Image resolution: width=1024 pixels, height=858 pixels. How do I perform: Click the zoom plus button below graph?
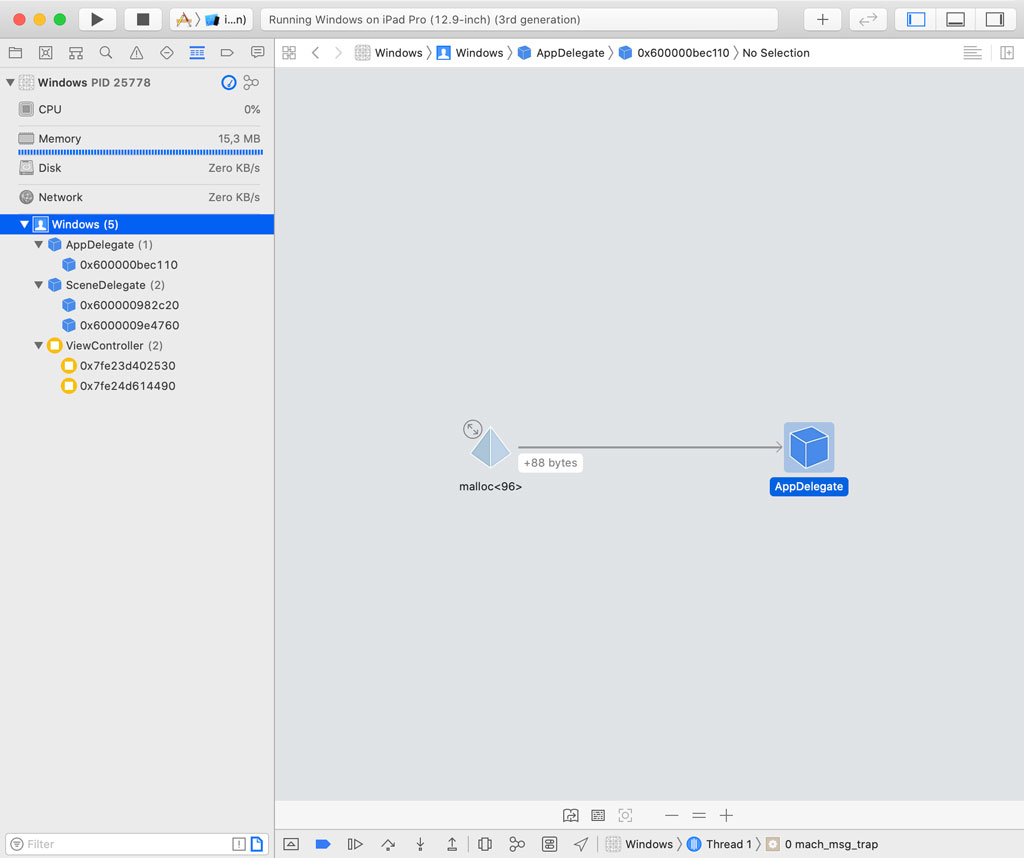[x=726, y=815]
